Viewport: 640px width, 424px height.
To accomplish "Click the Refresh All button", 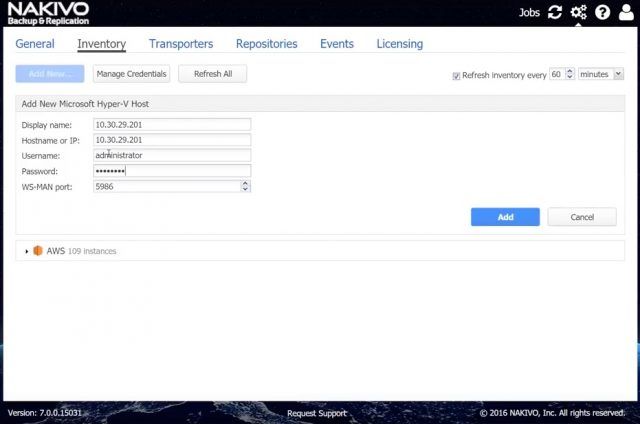I will [213, 74].
